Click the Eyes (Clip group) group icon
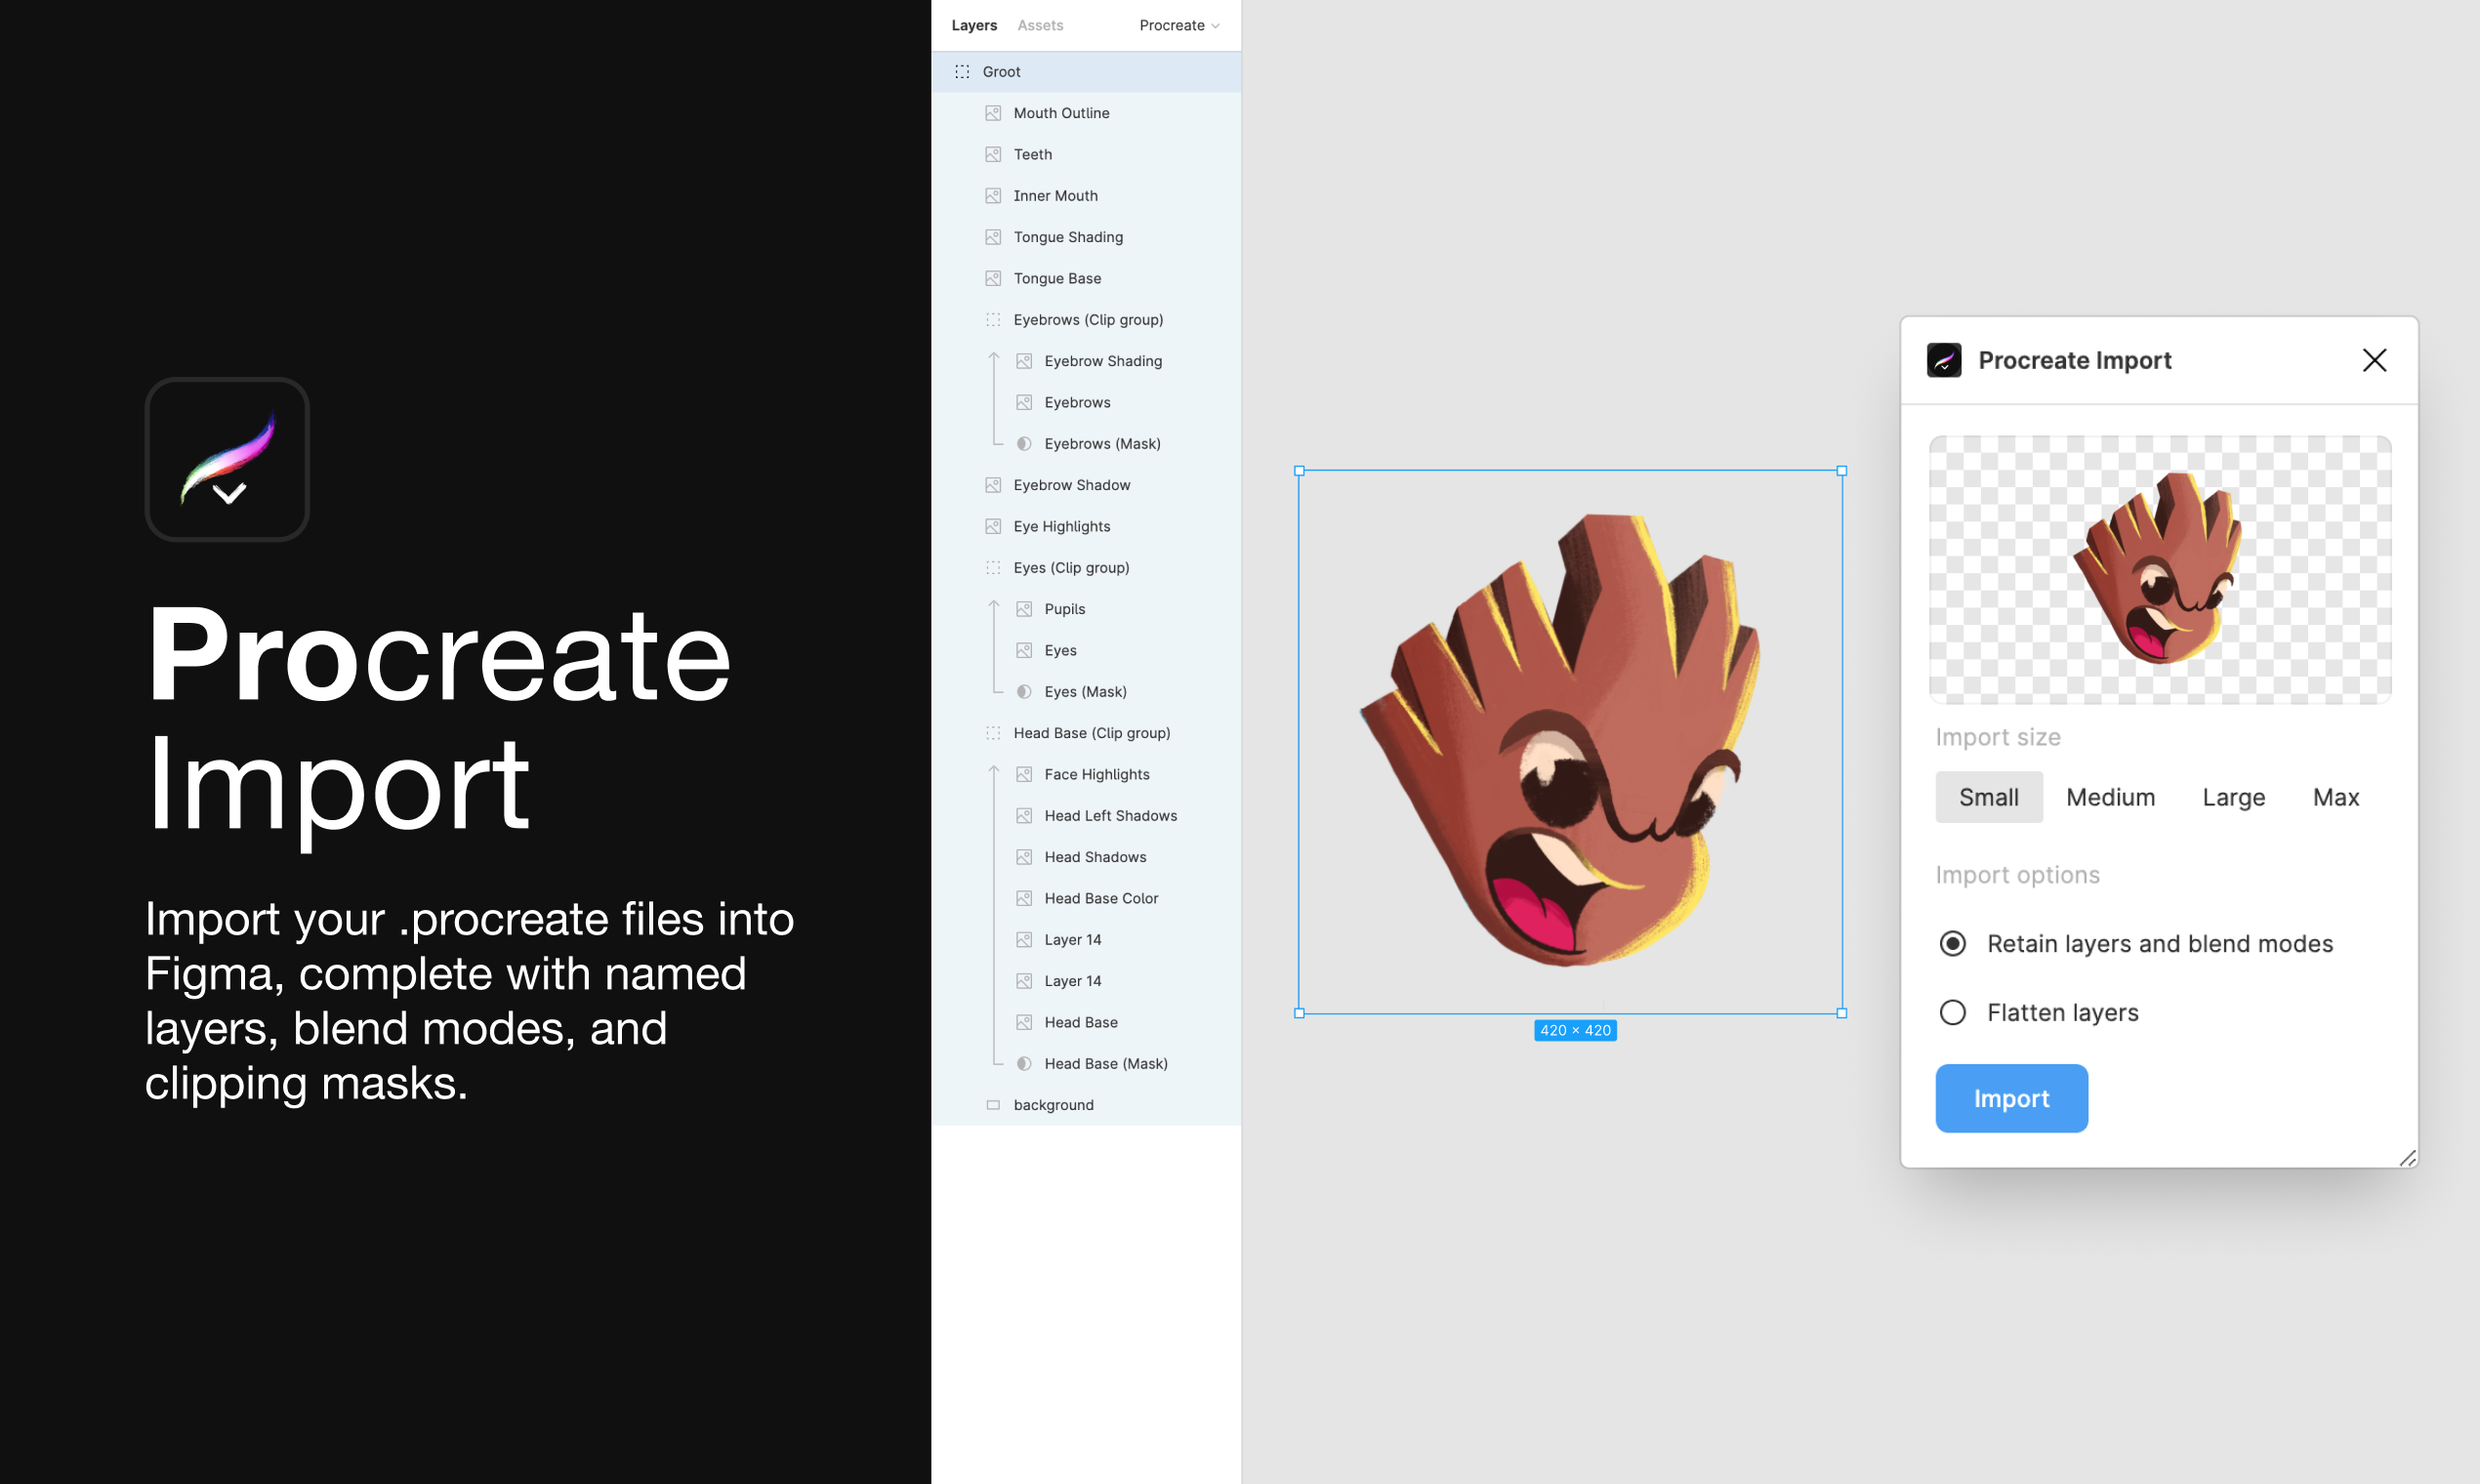The width and height of the screenshot is (2480, 1484). (993, 568)
